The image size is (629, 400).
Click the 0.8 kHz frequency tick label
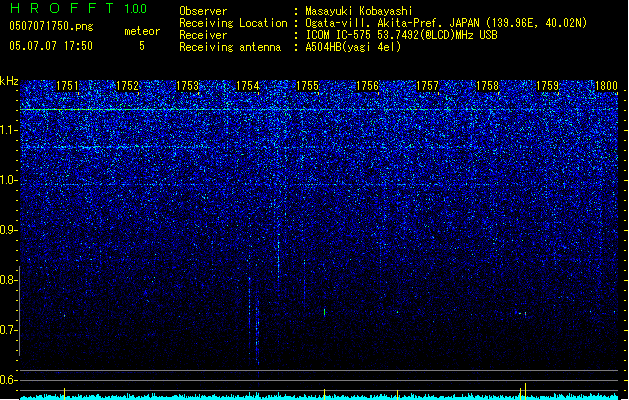[8, 280]
